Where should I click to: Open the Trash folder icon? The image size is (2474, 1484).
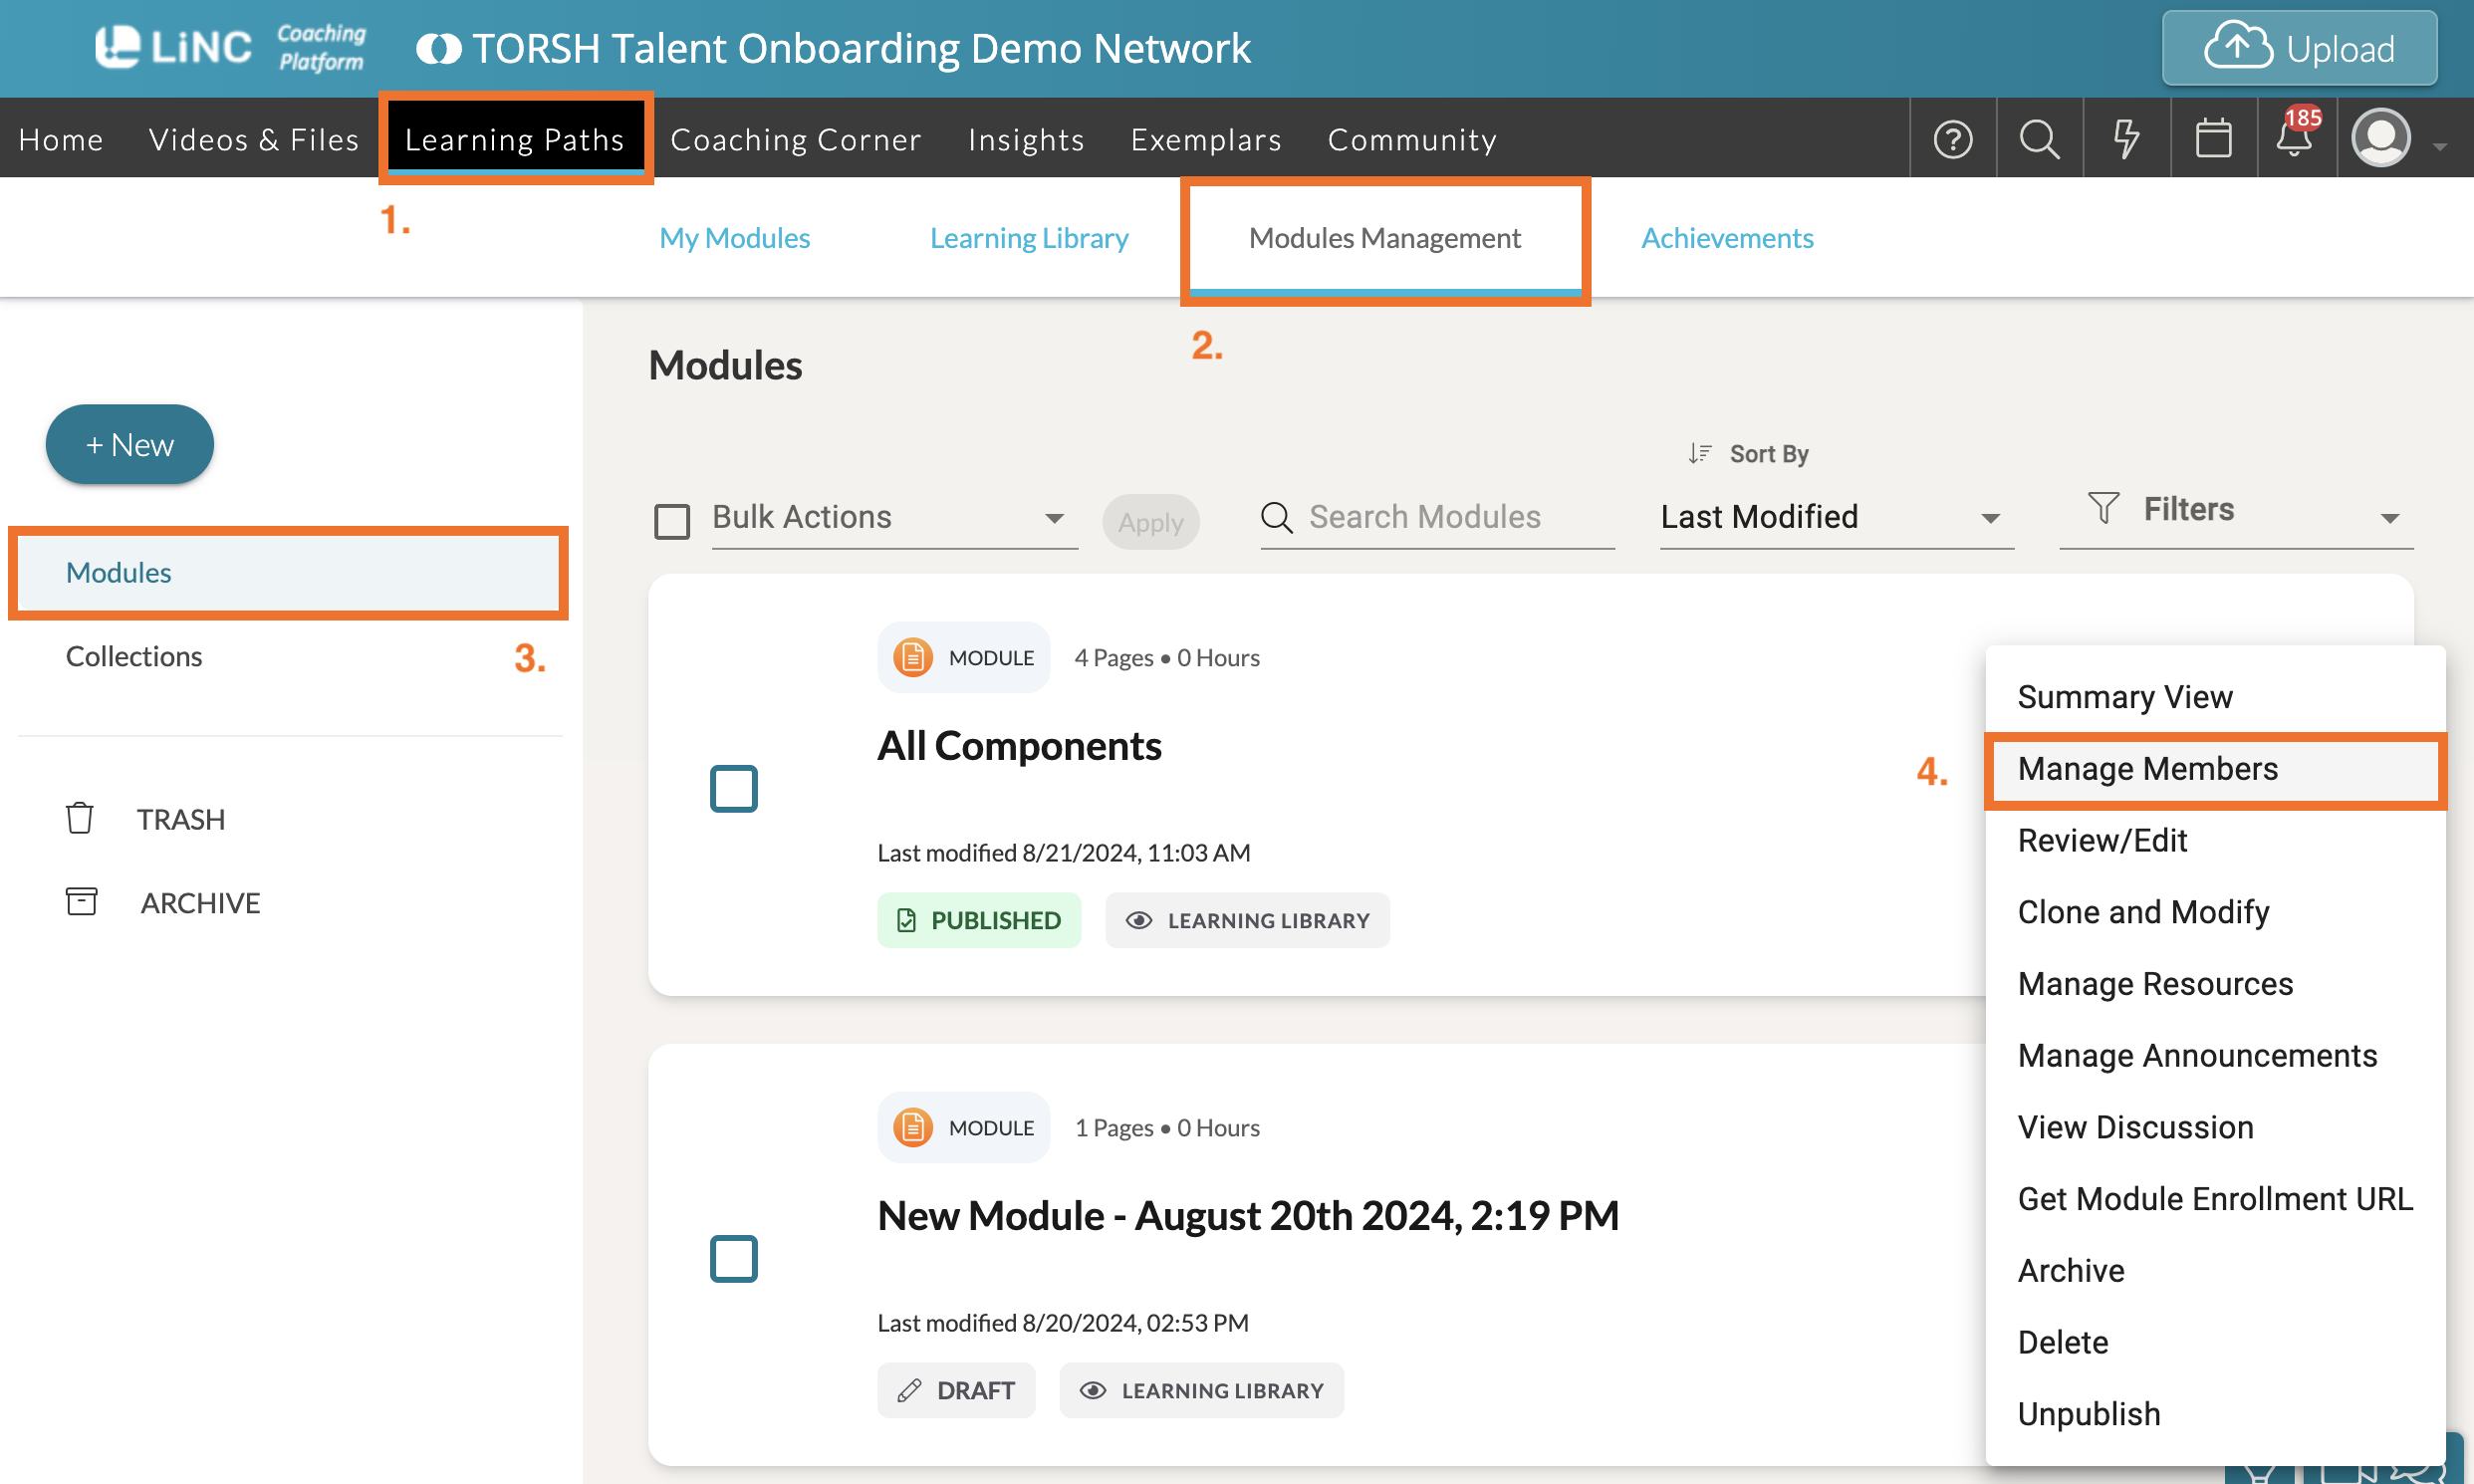[x=80, y=818]
